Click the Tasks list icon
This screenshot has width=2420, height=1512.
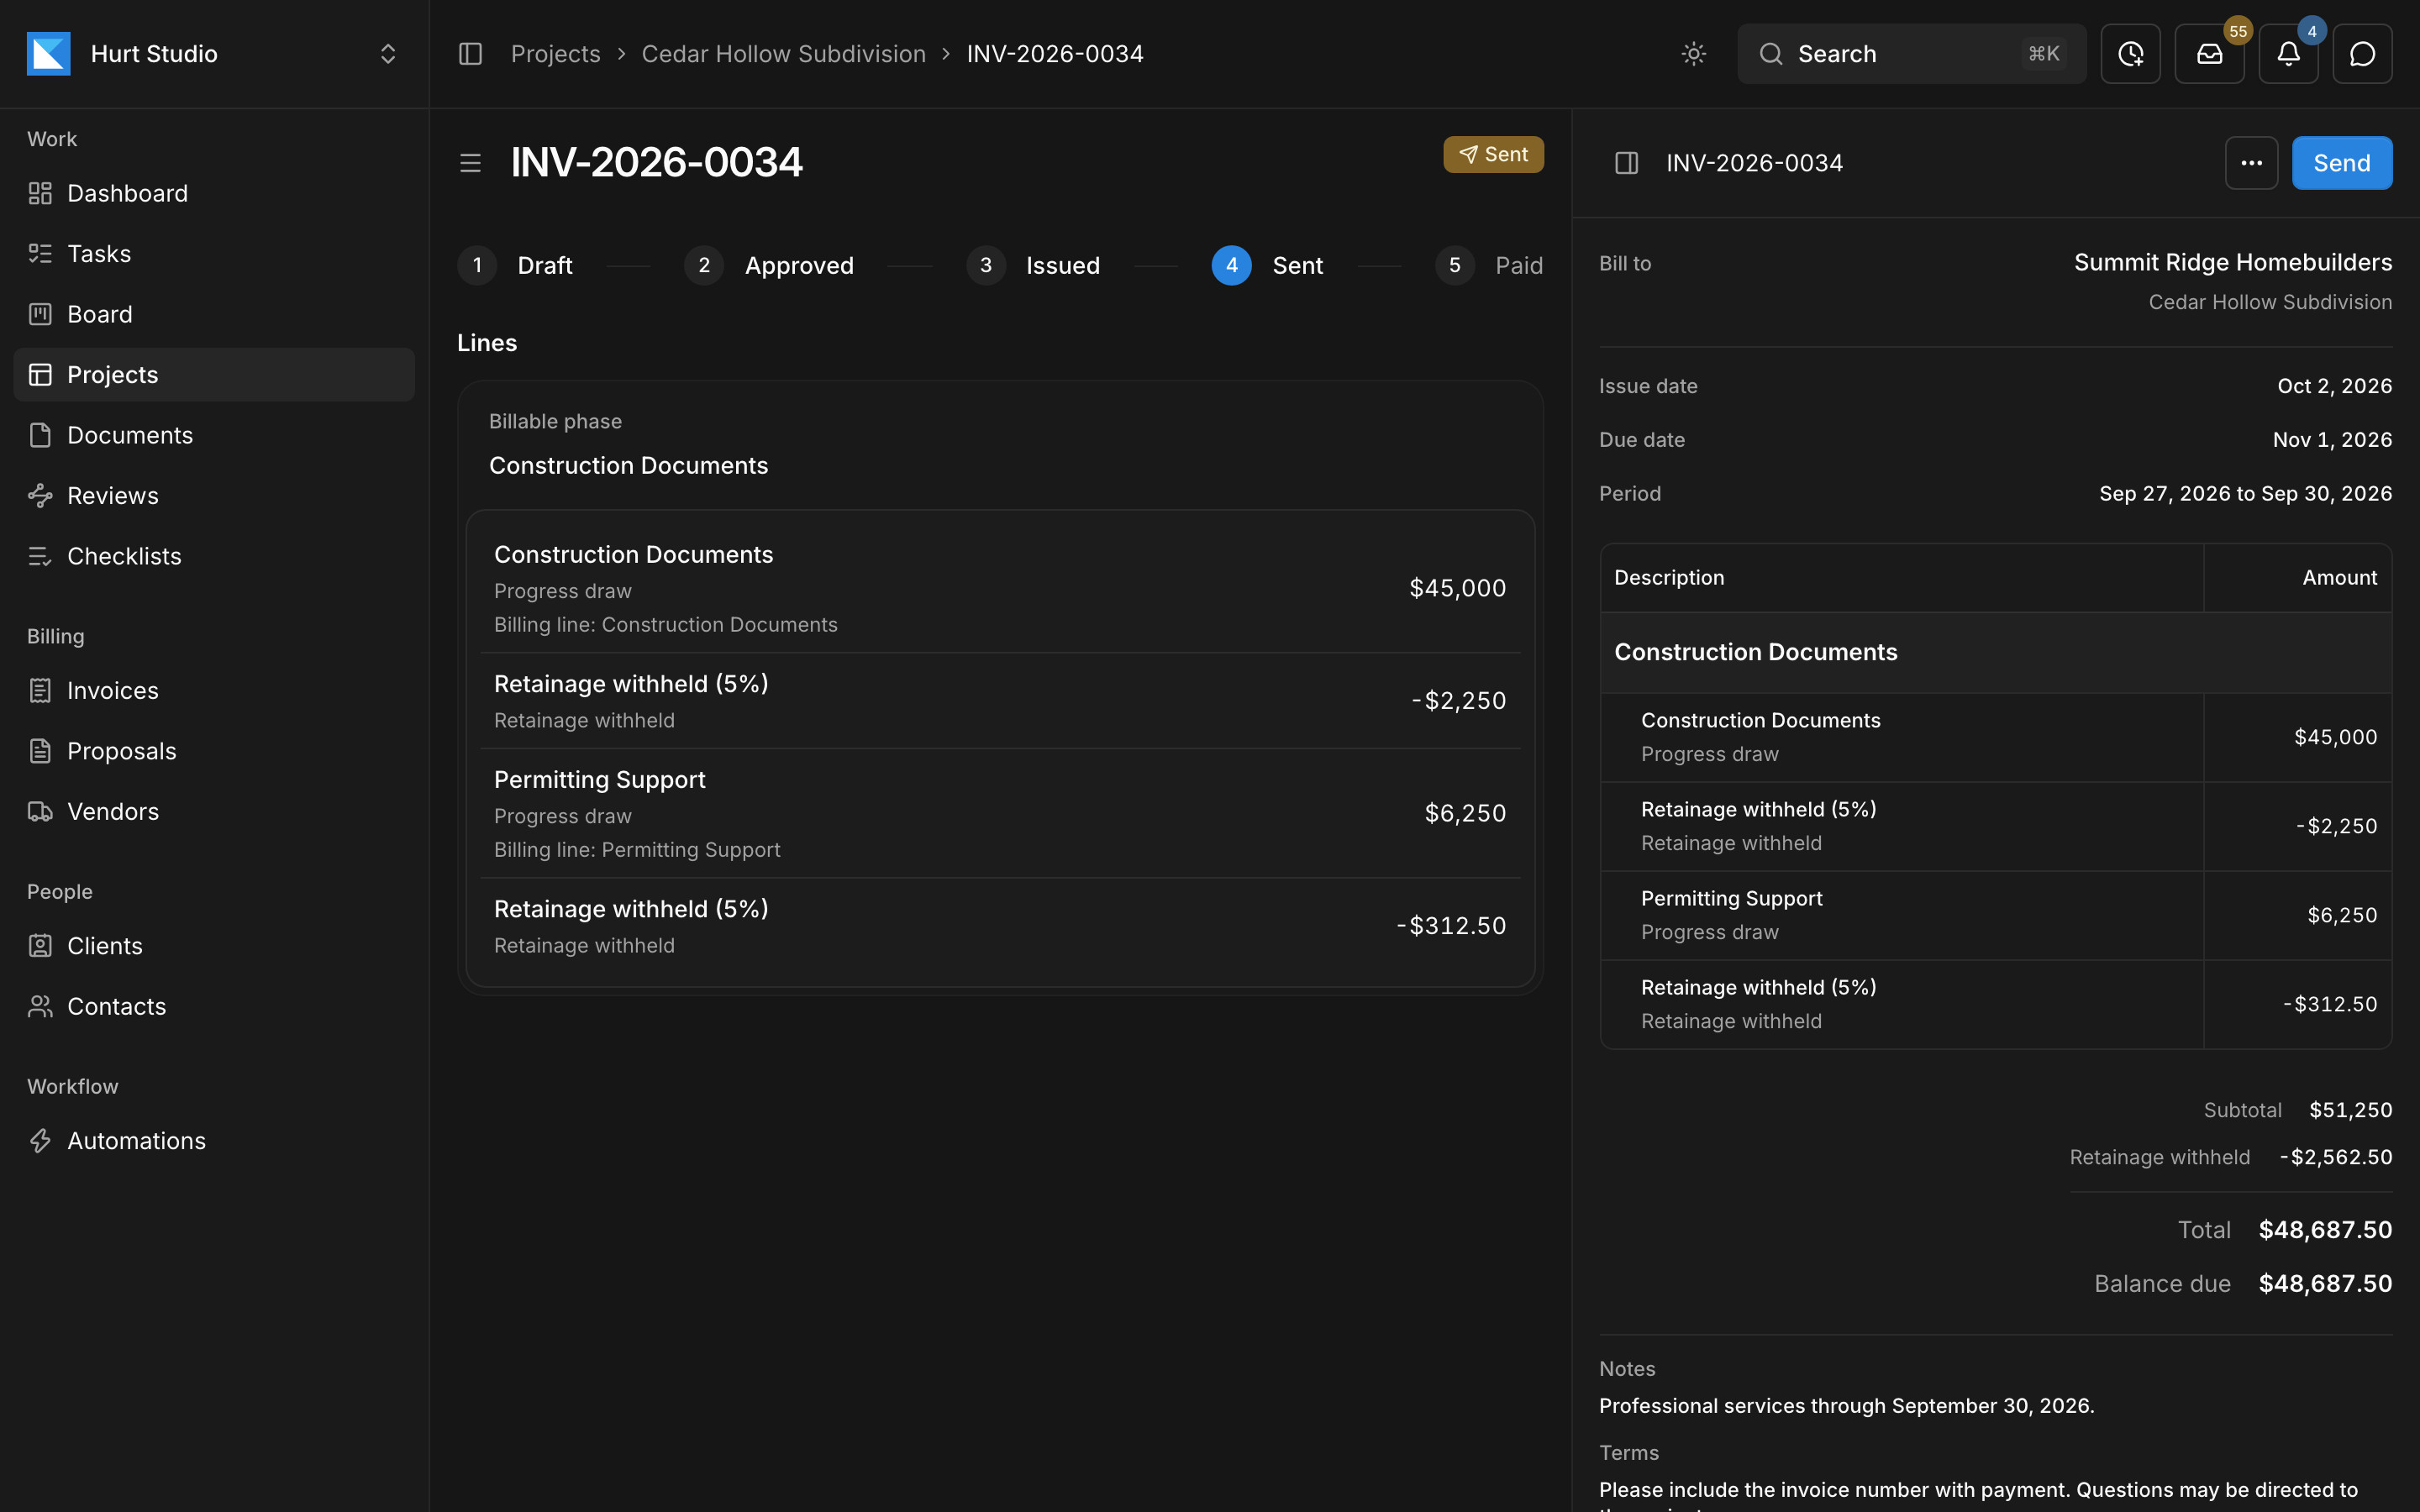coord(40,254)
